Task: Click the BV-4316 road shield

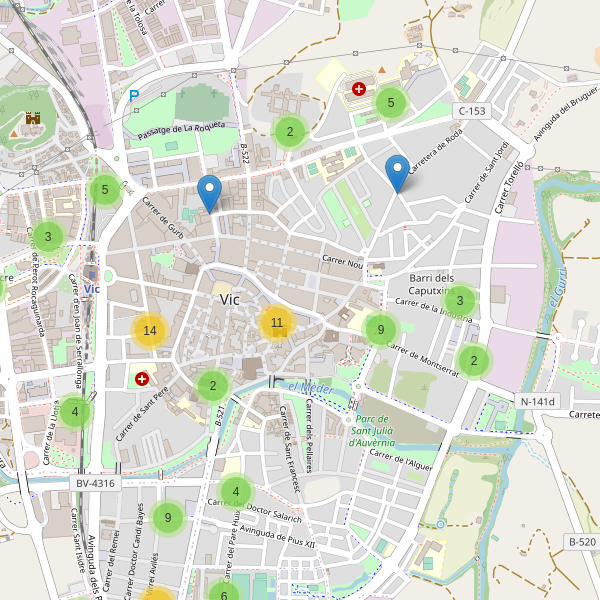Action: 95,483
